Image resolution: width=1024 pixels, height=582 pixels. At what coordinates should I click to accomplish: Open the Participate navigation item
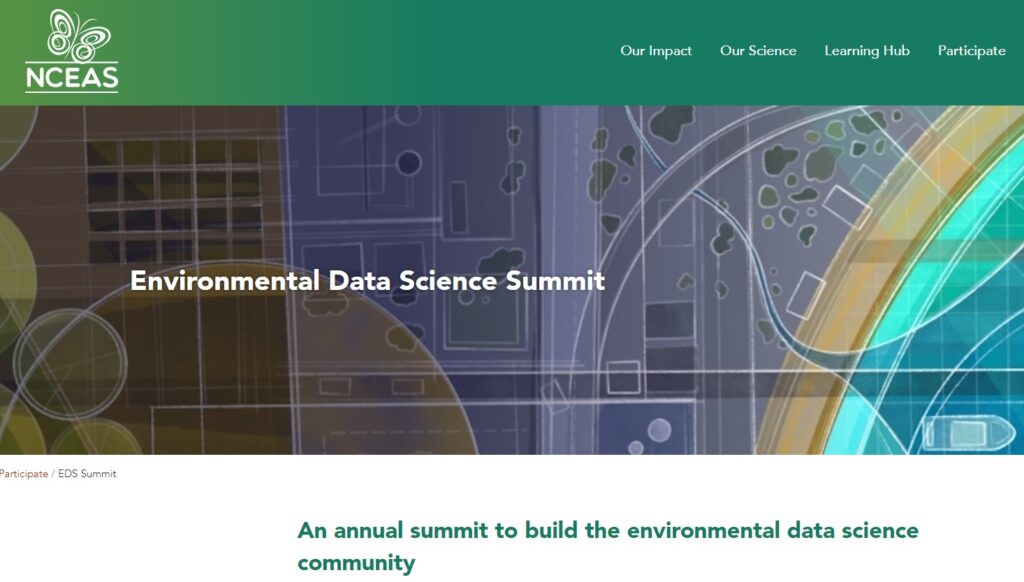(x=971, y=50)
